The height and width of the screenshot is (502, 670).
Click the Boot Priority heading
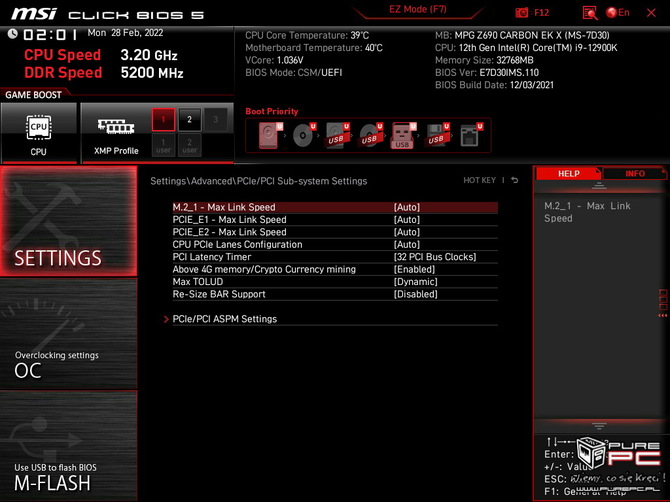[272, 112]
